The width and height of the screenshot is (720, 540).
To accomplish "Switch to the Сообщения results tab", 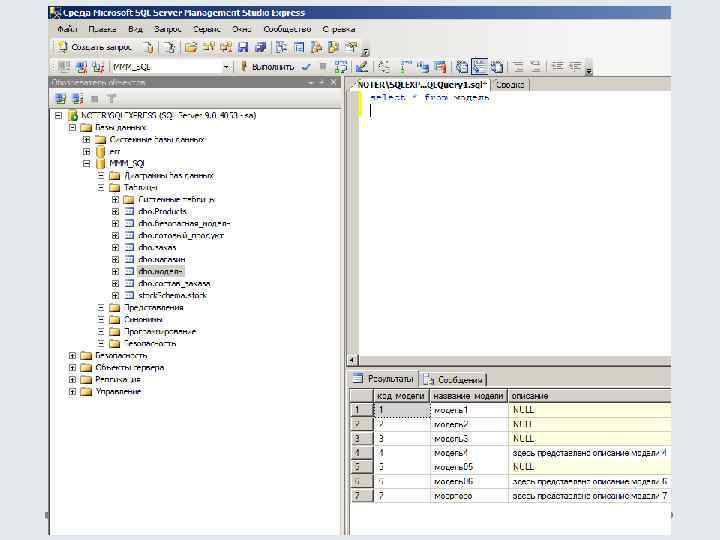I will coord(456,379).
